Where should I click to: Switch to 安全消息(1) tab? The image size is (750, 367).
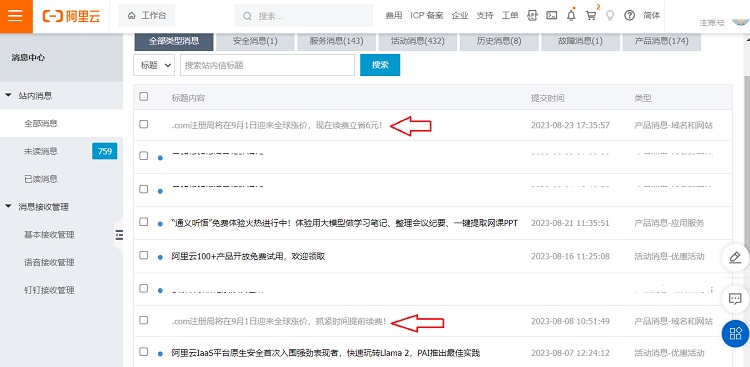(255, 41)
